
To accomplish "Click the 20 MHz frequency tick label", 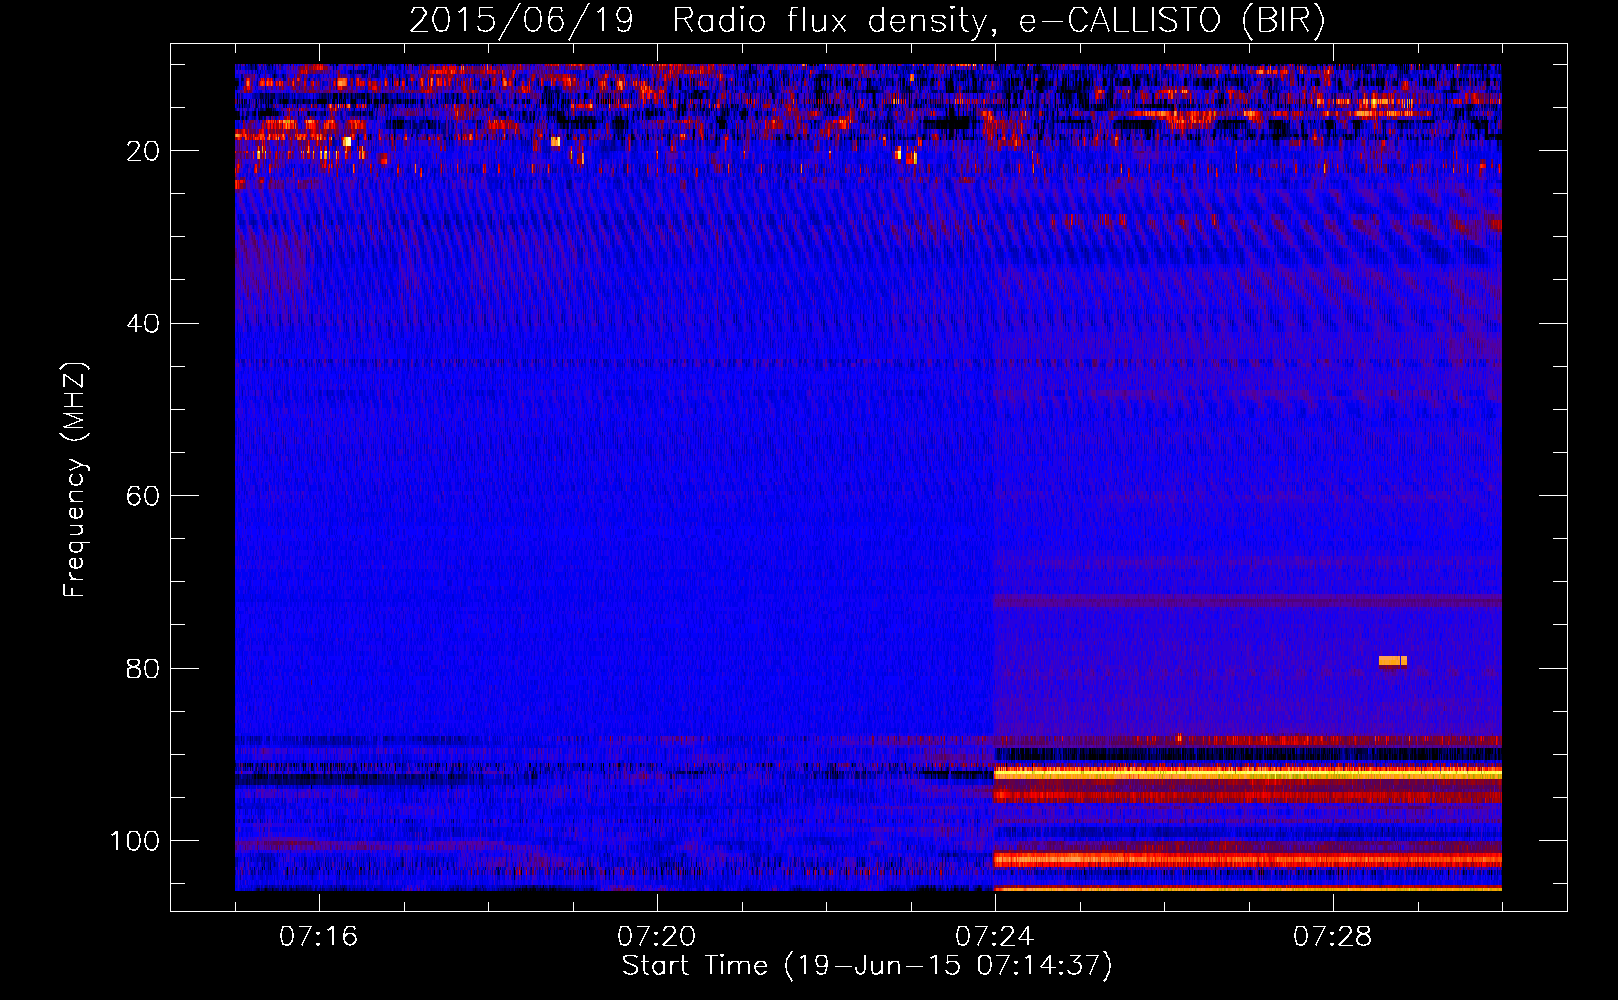I will [x=144, y=151].
